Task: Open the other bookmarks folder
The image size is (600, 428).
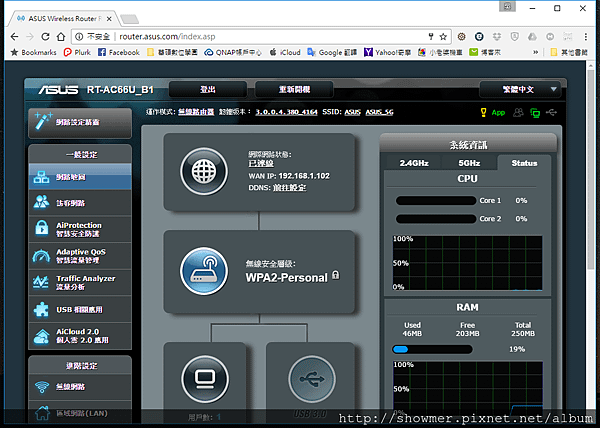Action: pos(569,52)
